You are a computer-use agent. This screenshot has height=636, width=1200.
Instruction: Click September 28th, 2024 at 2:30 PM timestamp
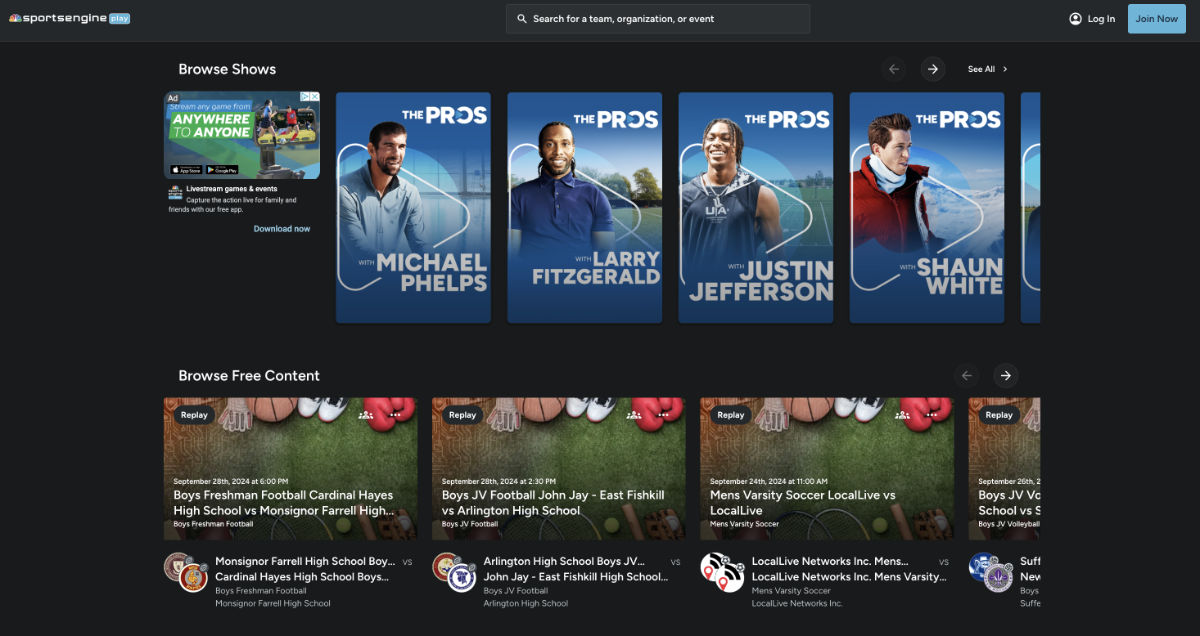499,482
